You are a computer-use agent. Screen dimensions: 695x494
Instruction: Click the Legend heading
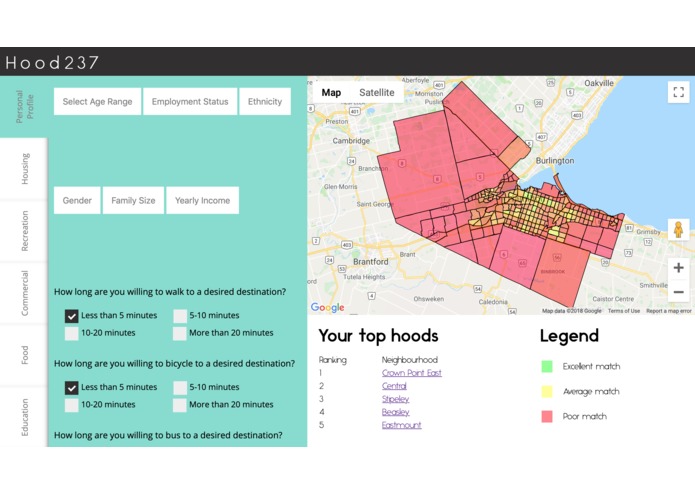pyautogui.click(x=569, y=336)
